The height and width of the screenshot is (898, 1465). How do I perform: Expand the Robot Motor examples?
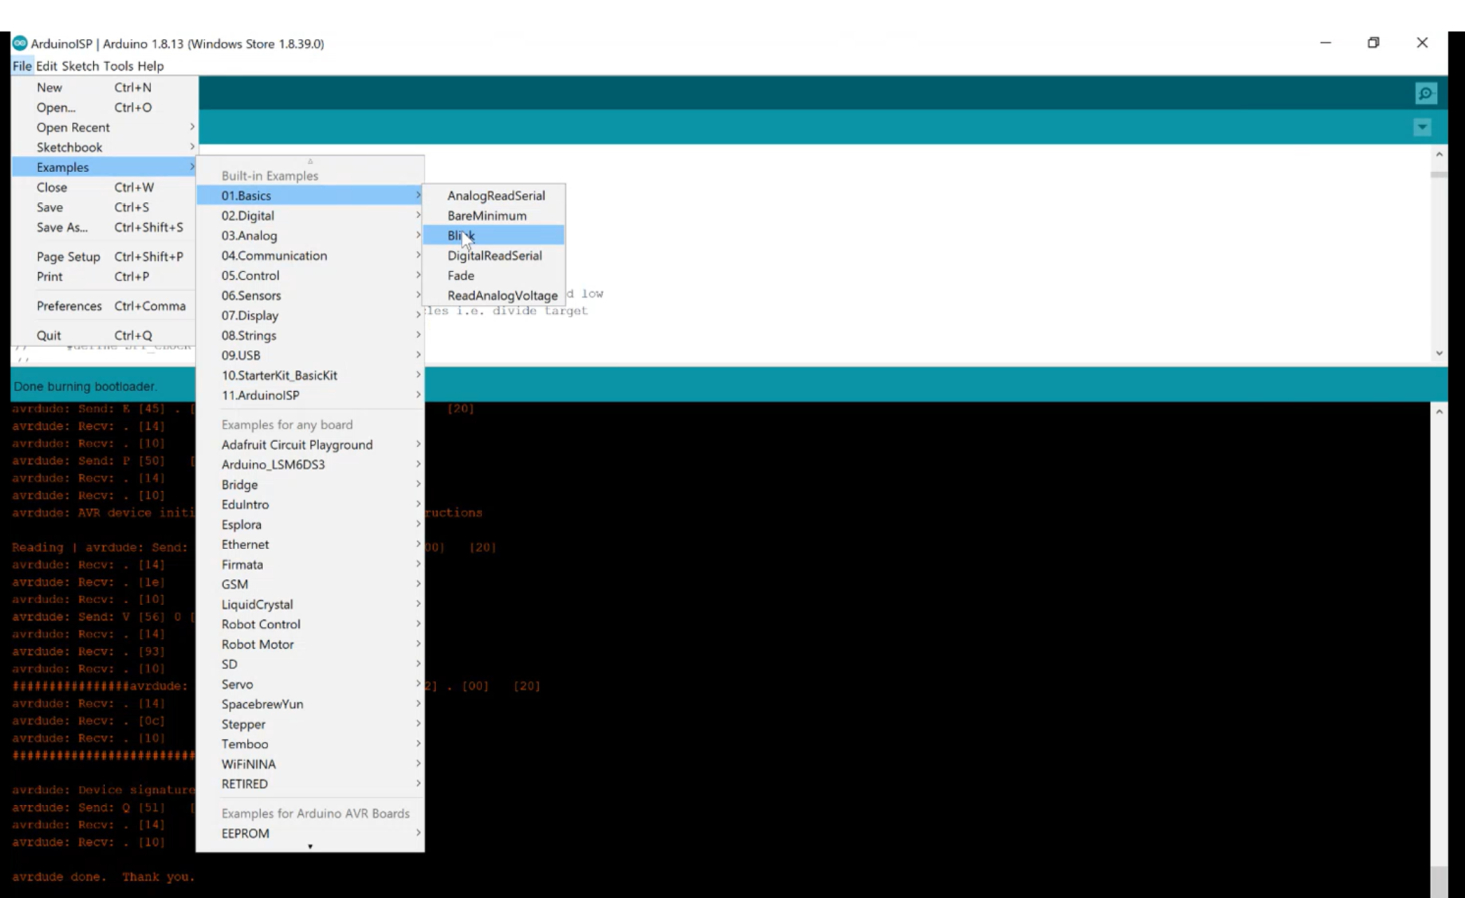click(x=310, y=645)
